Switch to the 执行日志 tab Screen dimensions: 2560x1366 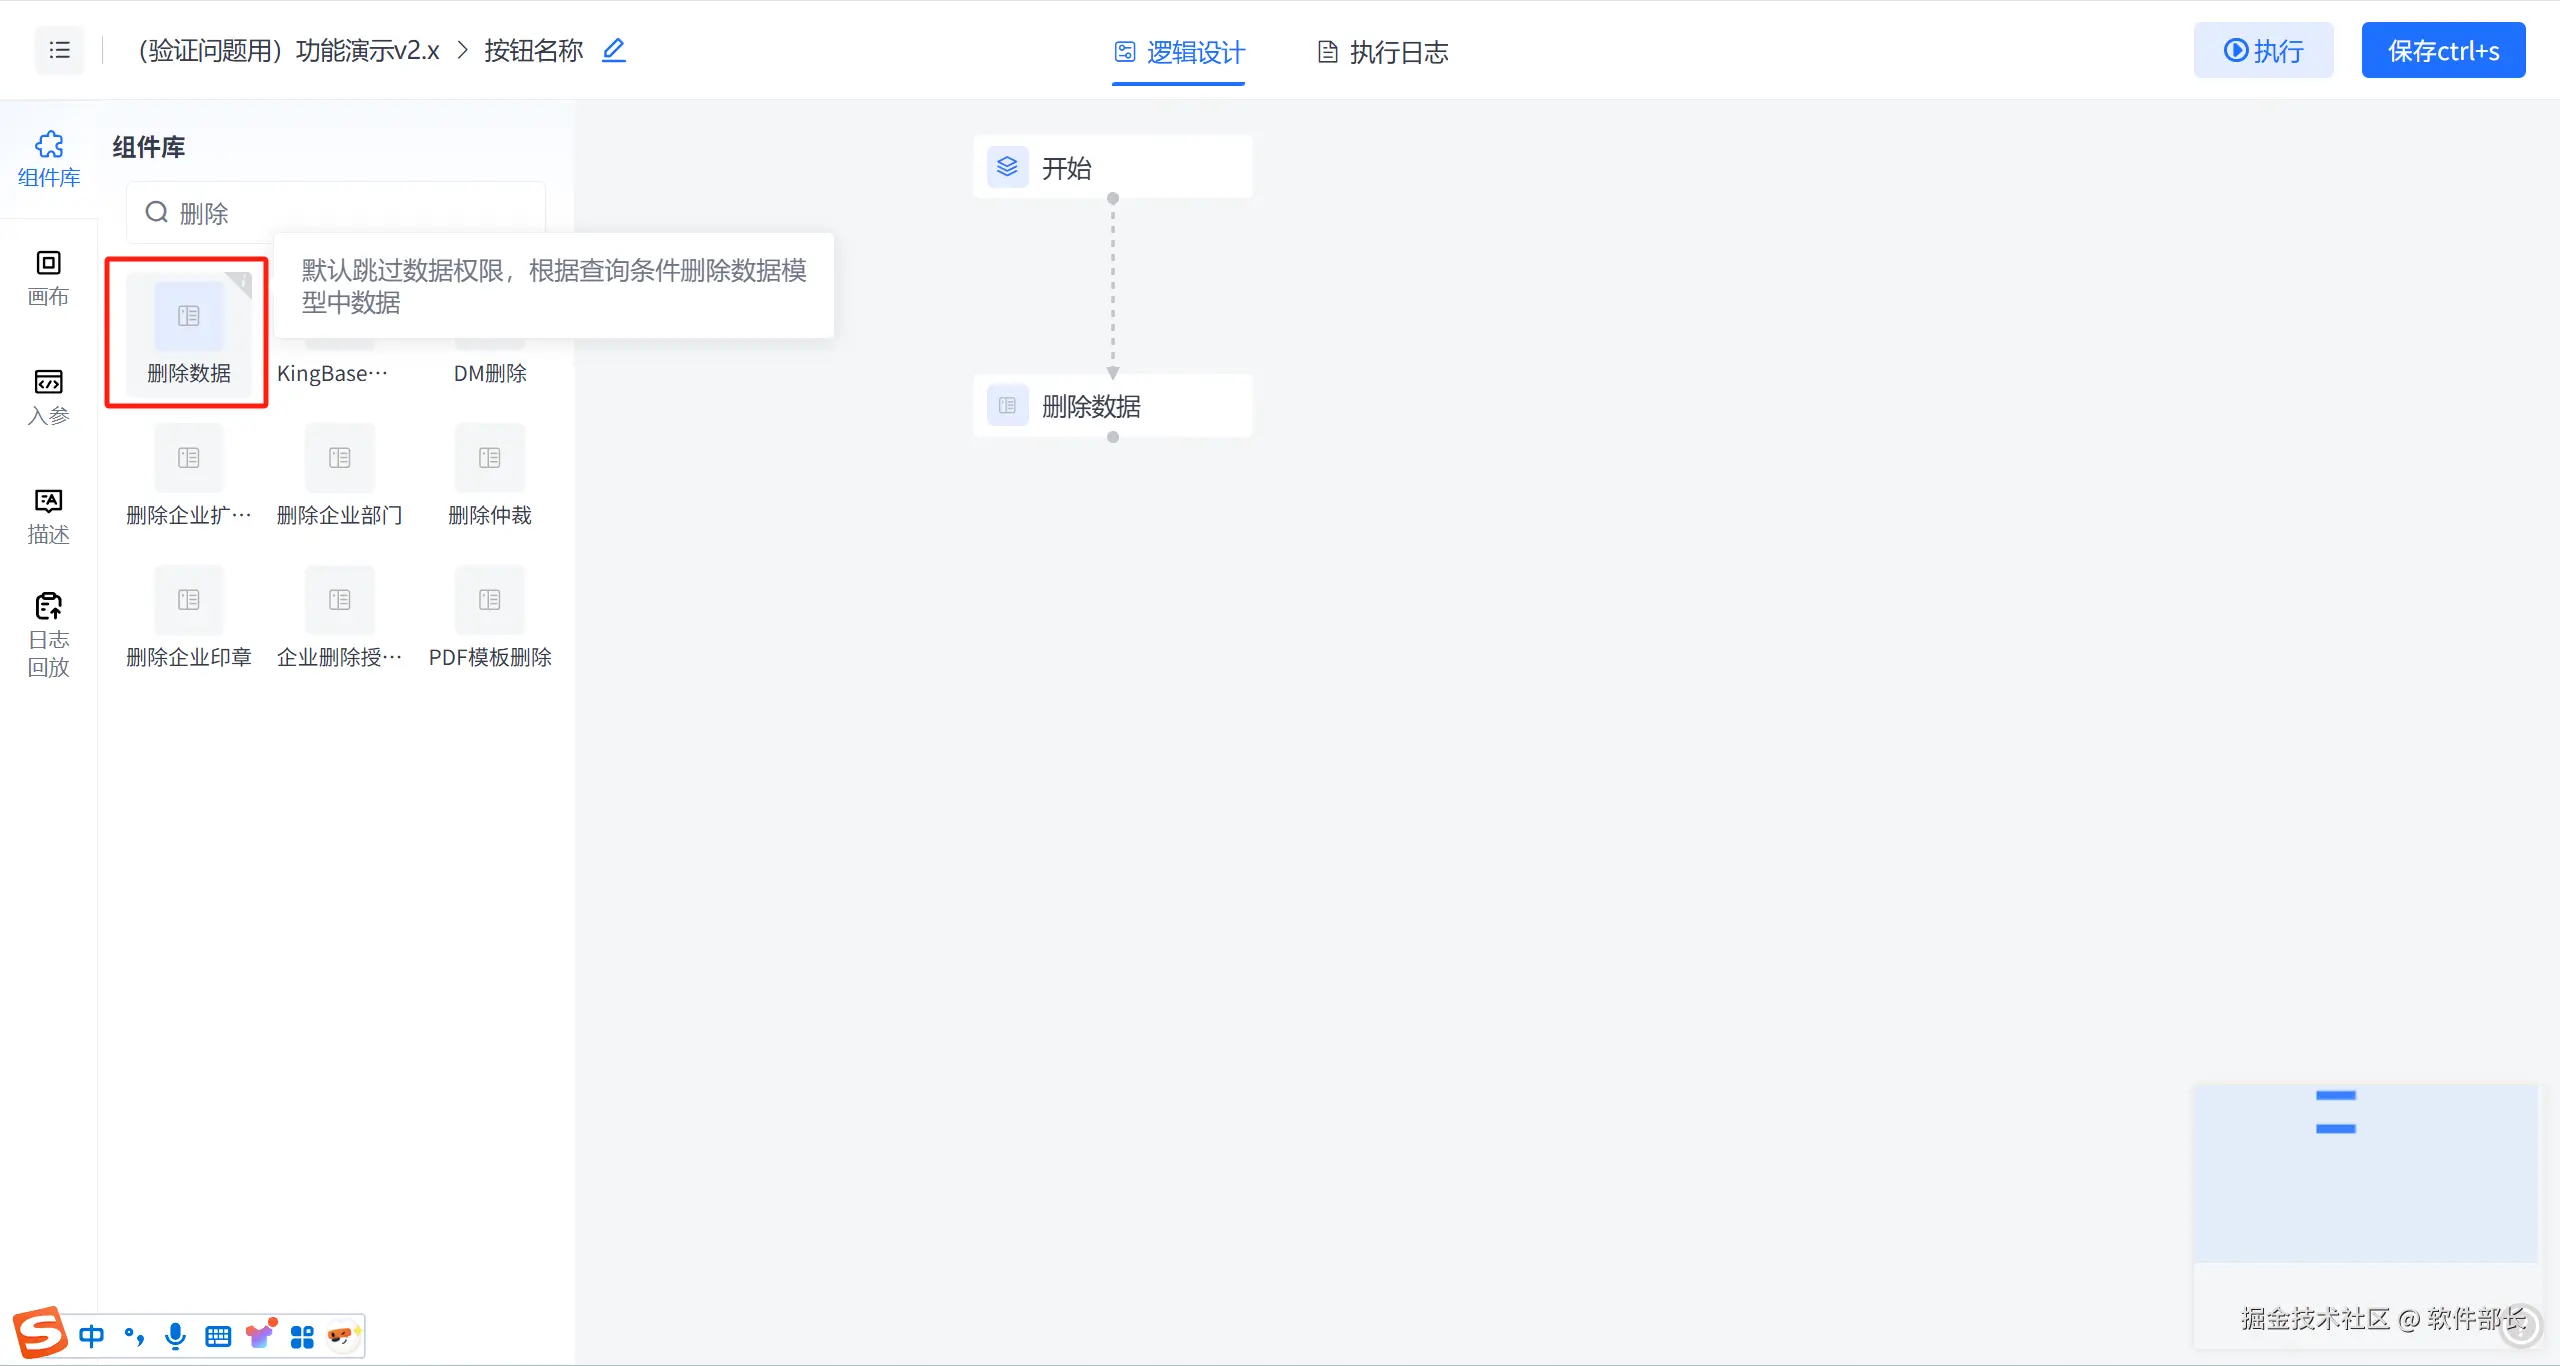pos(1383,52)
